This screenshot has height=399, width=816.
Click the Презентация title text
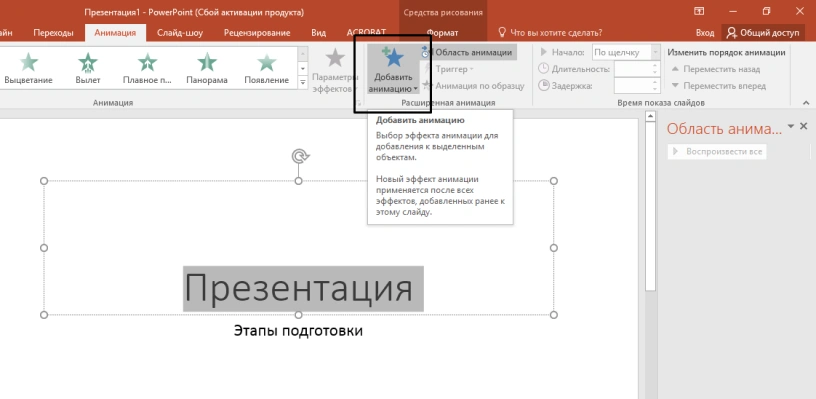tap(299, 288)
